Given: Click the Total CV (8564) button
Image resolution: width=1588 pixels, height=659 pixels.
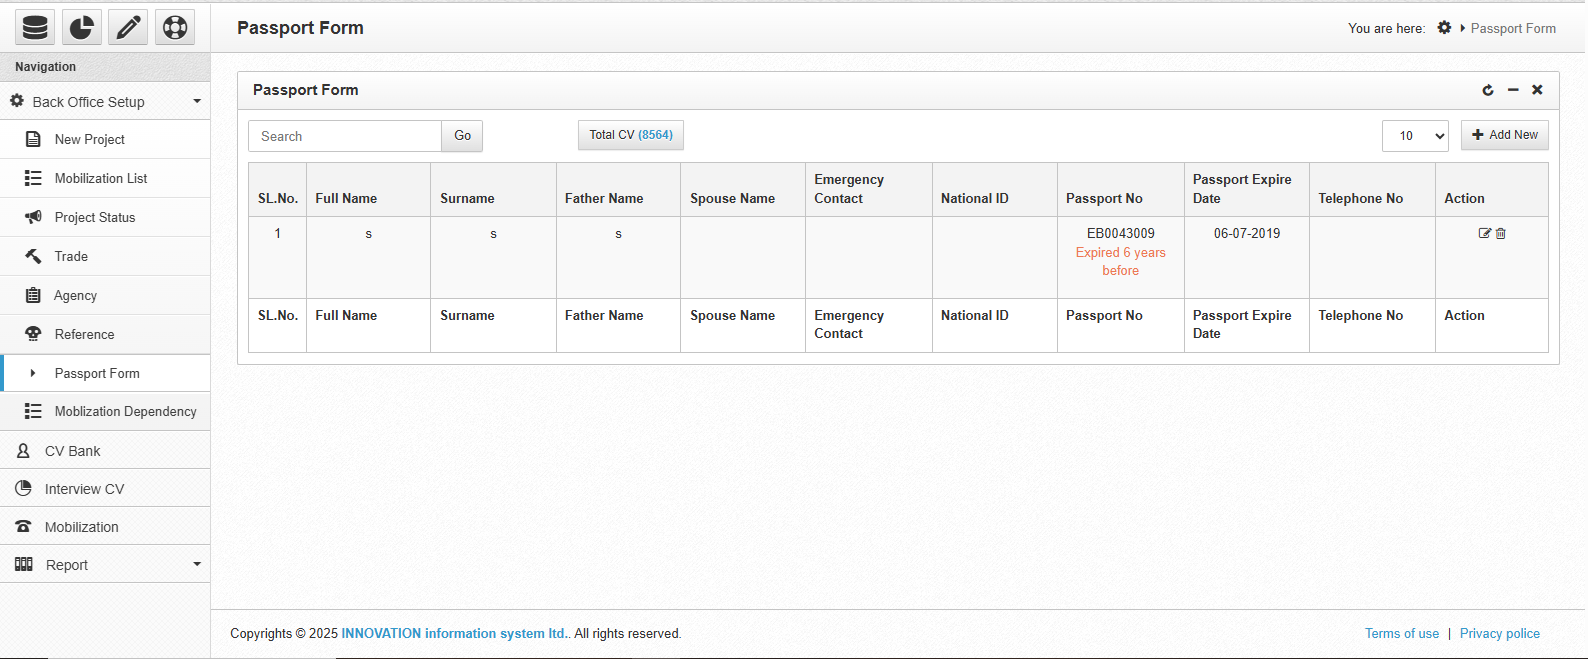Looking at the screenshot, I should click(x=630, y=135).
